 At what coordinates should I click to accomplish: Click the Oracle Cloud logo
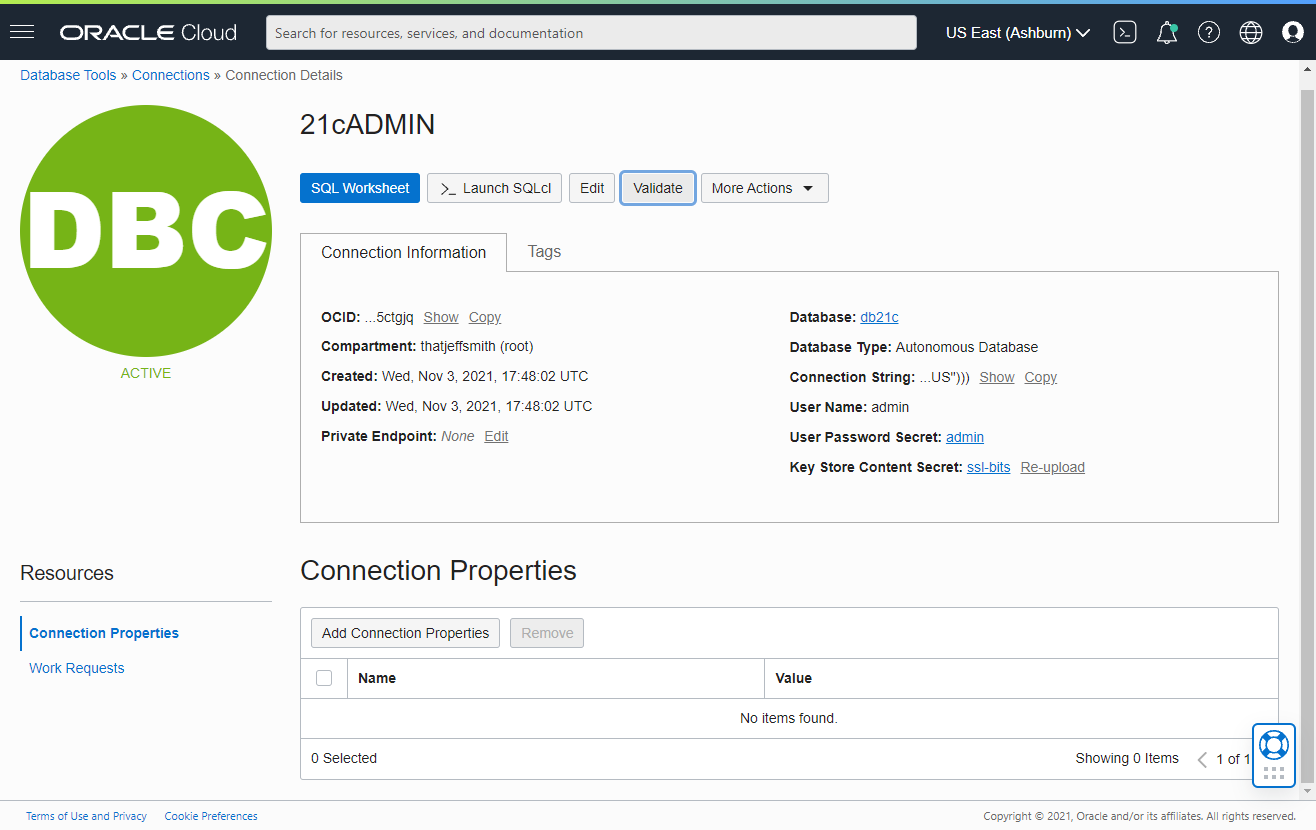[x=148, y=33]
